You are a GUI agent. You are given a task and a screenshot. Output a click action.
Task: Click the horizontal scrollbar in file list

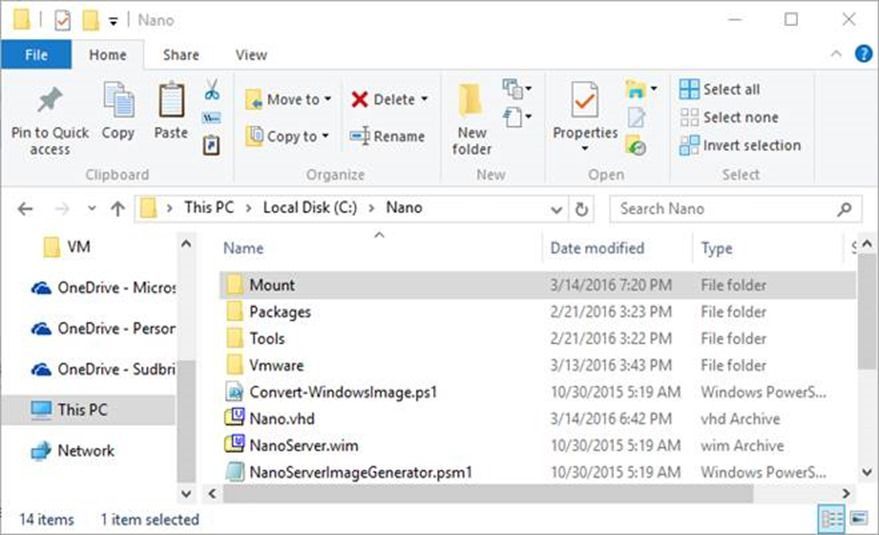[x=488, y=494]
